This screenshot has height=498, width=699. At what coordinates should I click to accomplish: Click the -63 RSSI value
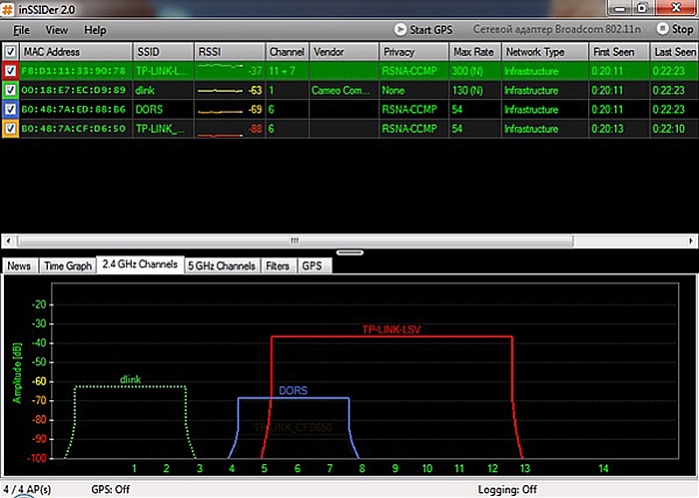[255, 90]
